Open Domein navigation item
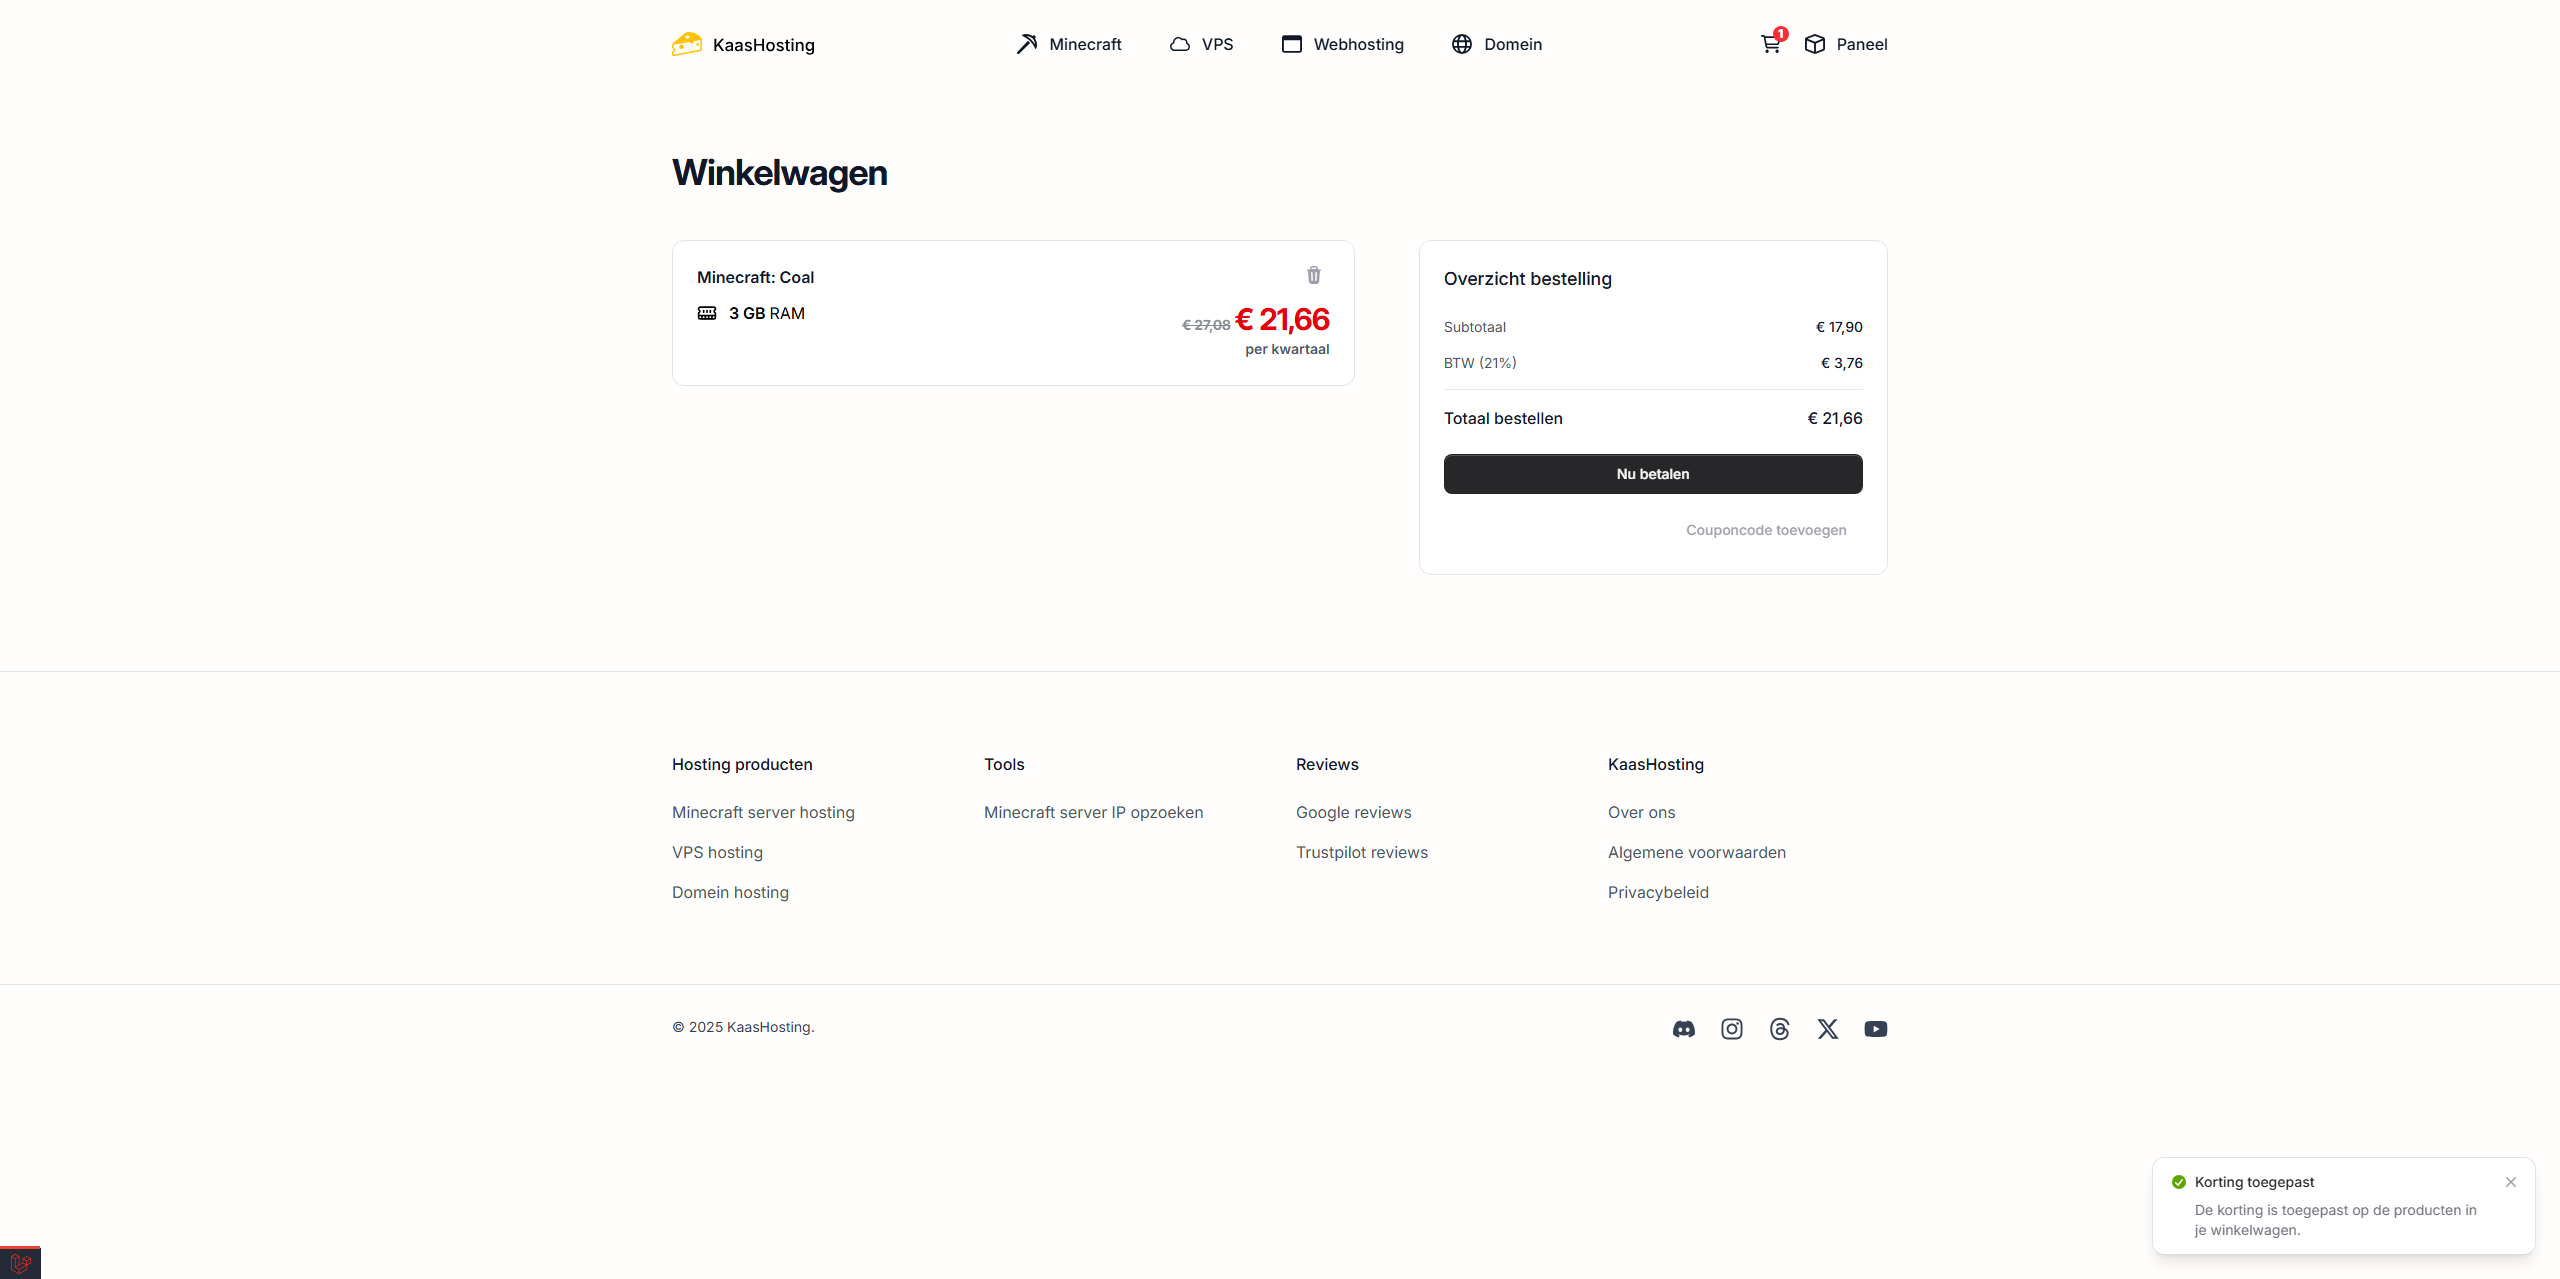 point(1497,44)
